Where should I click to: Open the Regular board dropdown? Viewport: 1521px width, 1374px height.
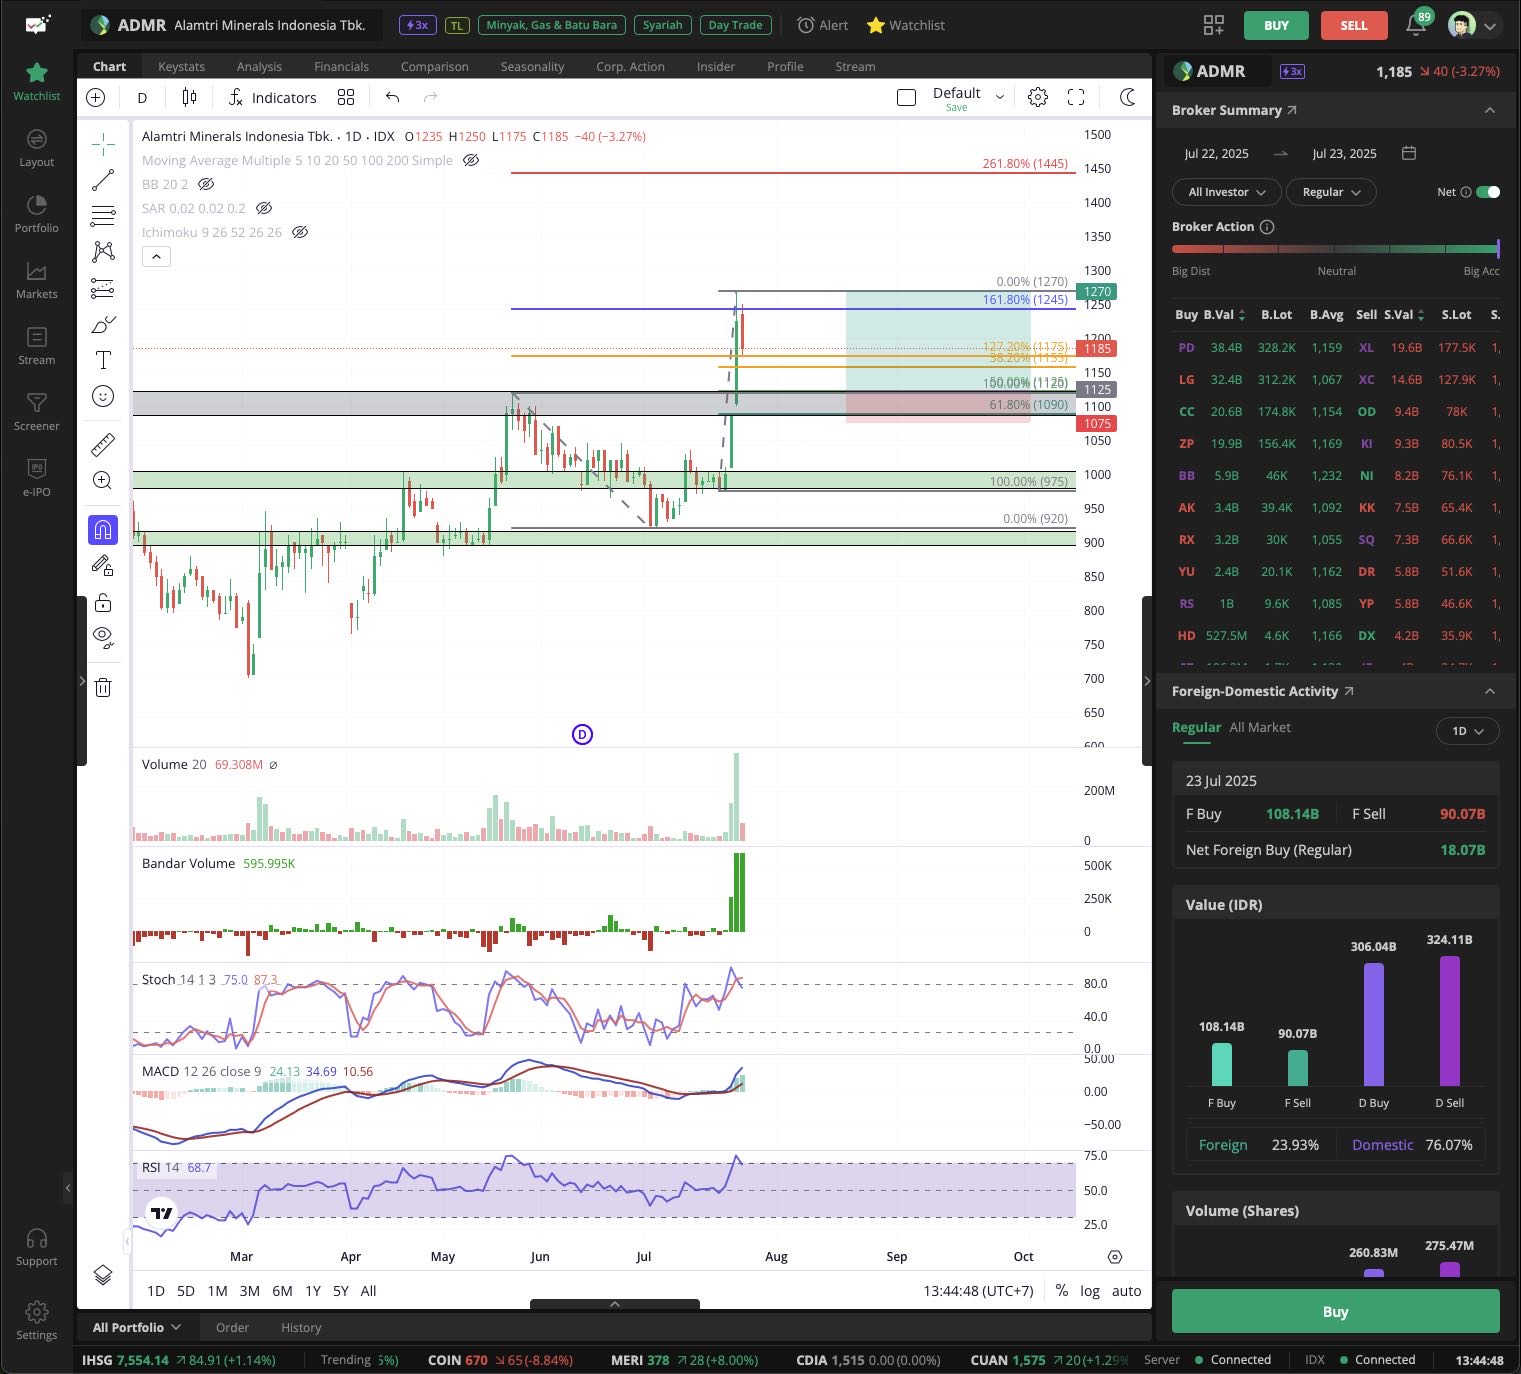click(x=1331, y=192)
